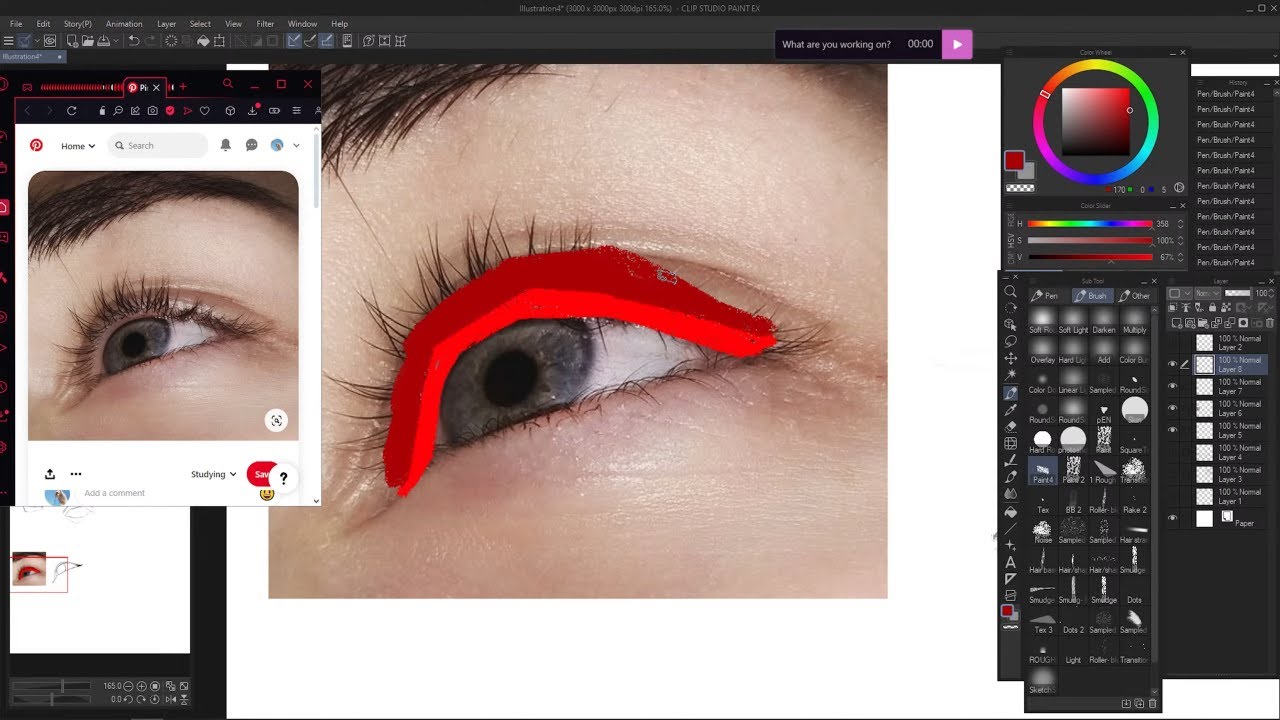Click the visual search icon on pin image
1280x720 pixels.
(x=276, y=420)
